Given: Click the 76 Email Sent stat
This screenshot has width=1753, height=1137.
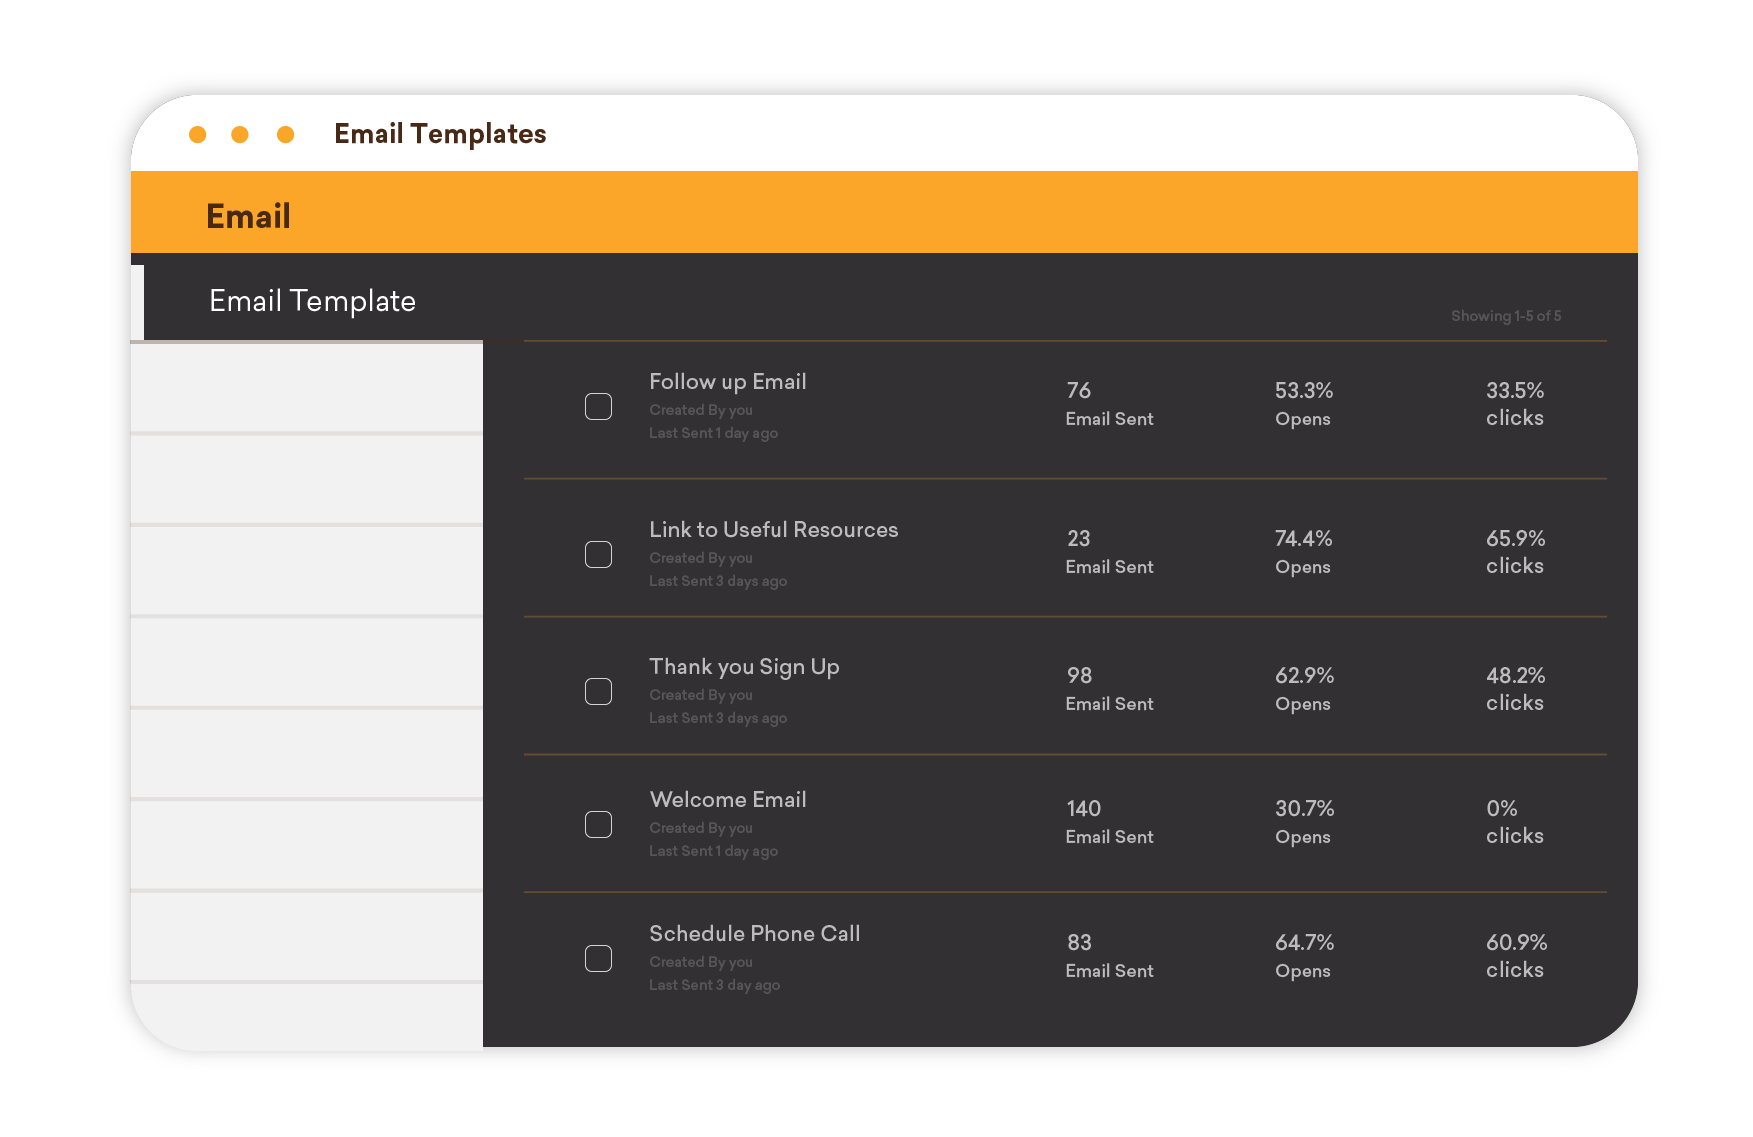Looking at the screenshot, I should click(x=1108, y=404).
